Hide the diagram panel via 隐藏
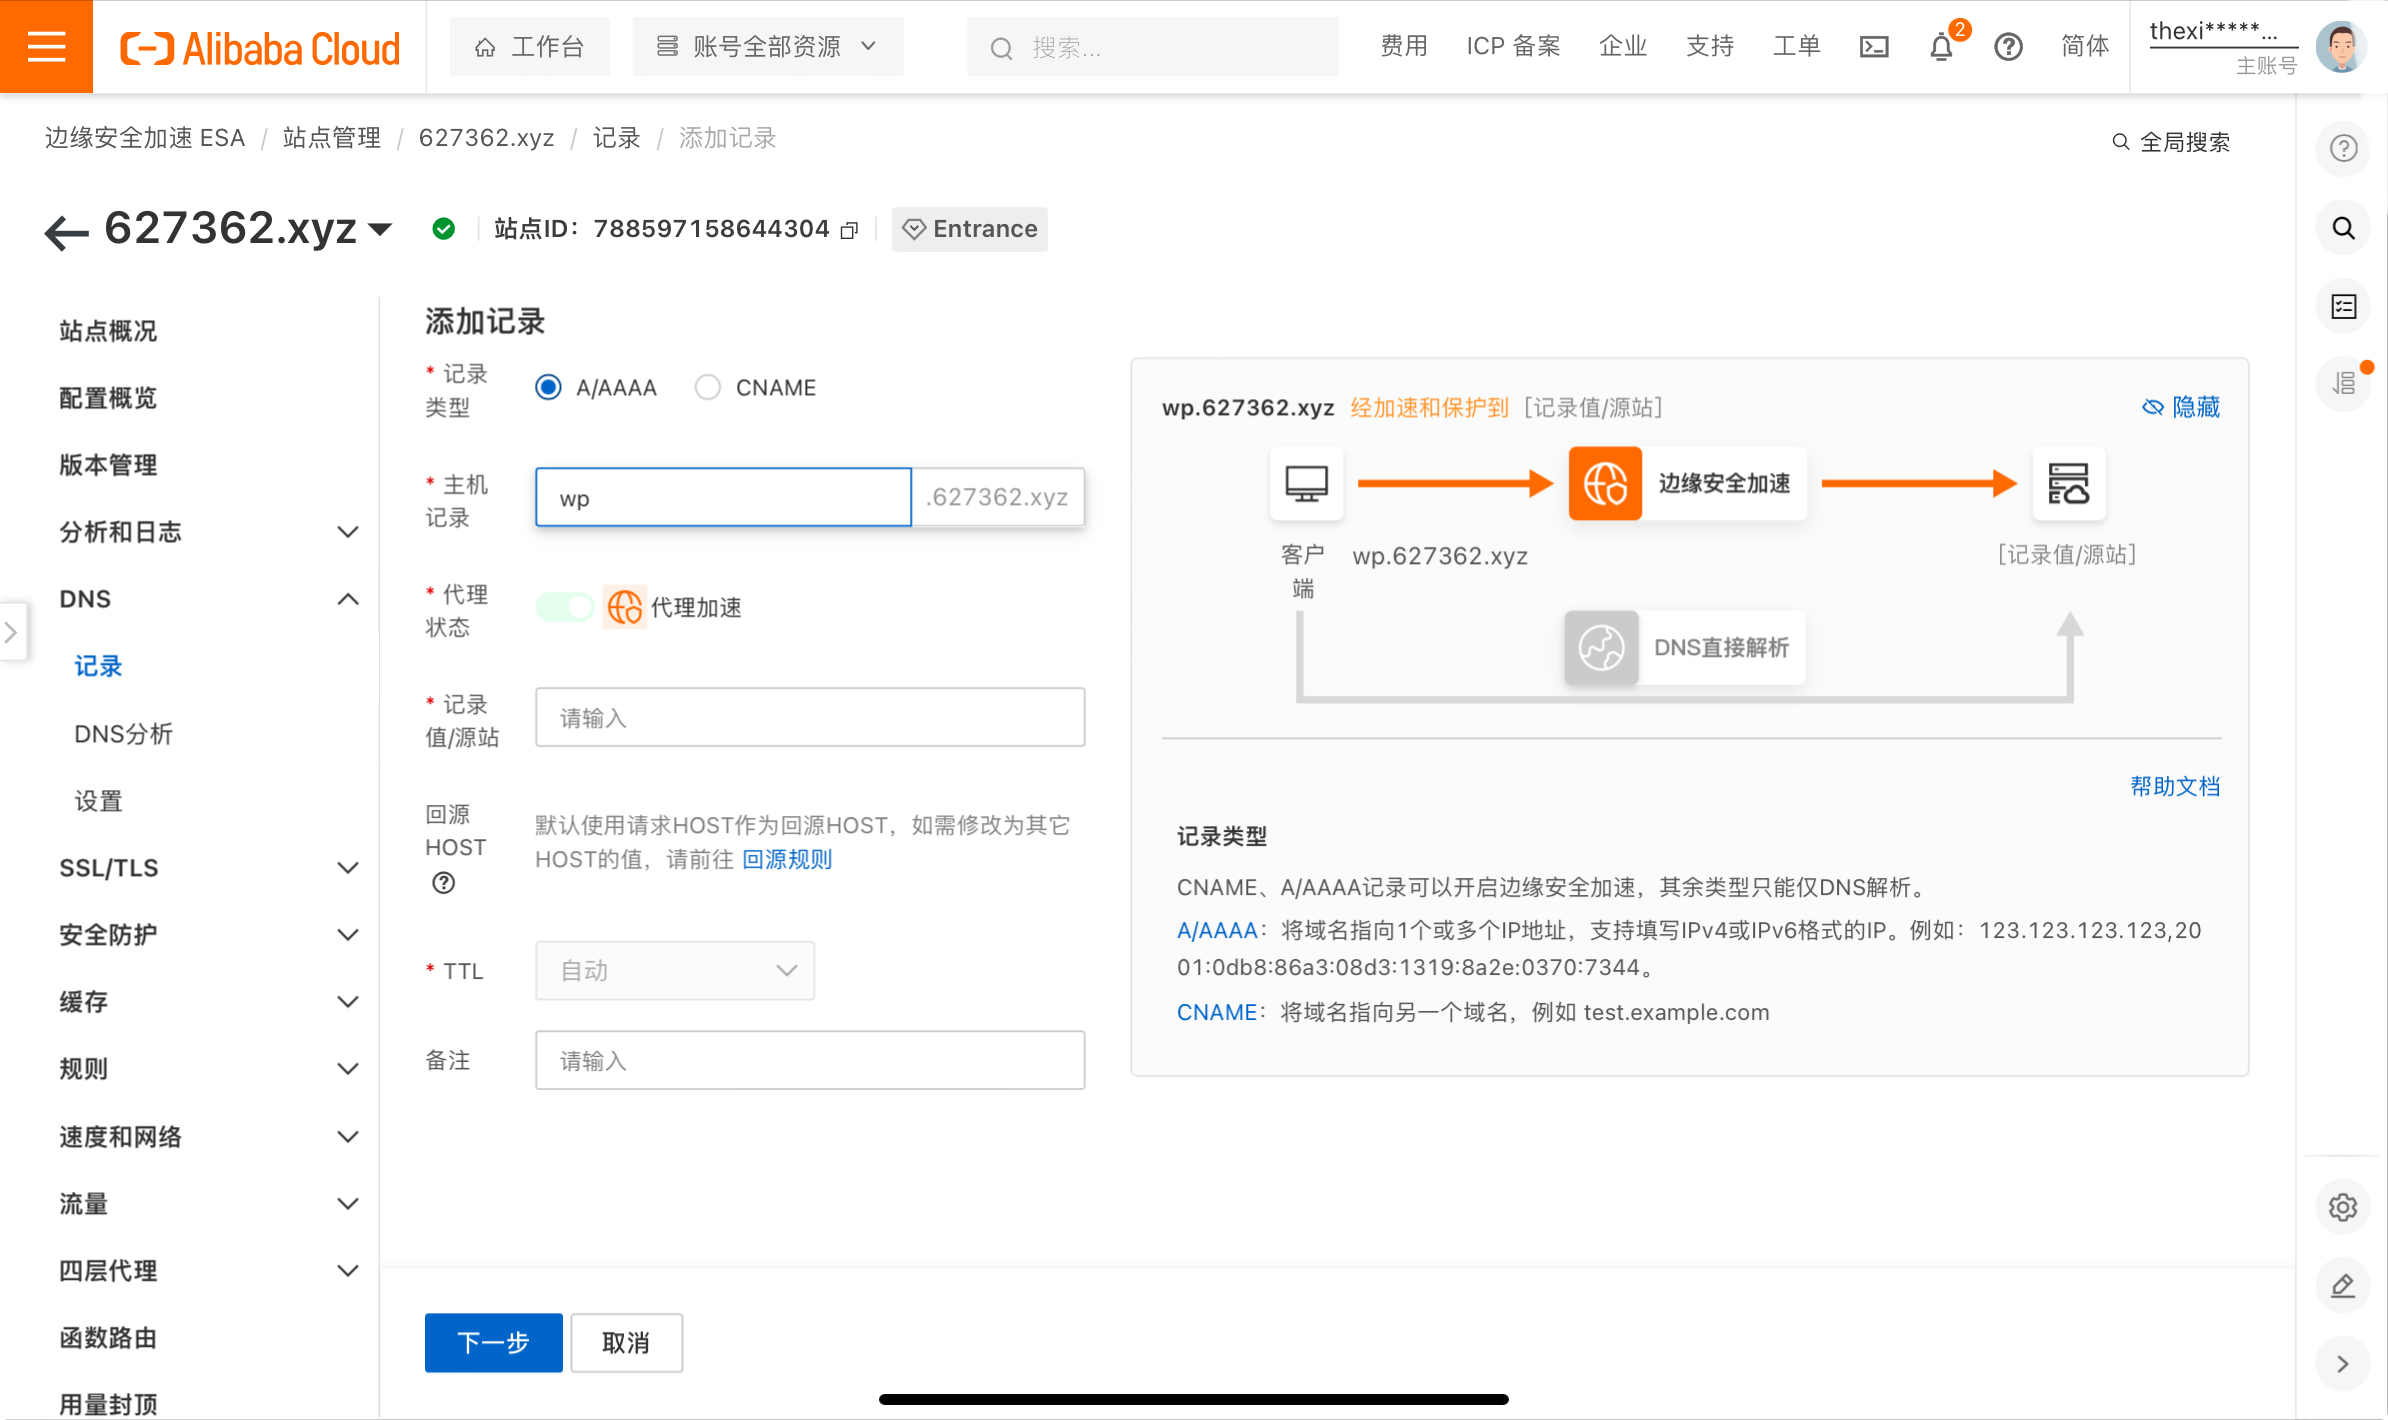 coord(2180,407)
